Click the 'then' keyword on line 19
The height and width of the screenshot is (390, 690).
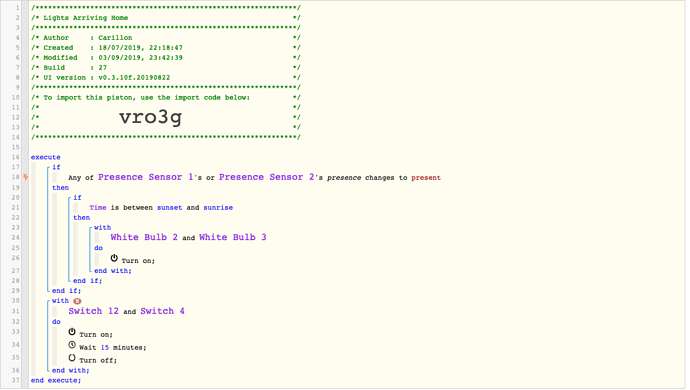point(60,188)
